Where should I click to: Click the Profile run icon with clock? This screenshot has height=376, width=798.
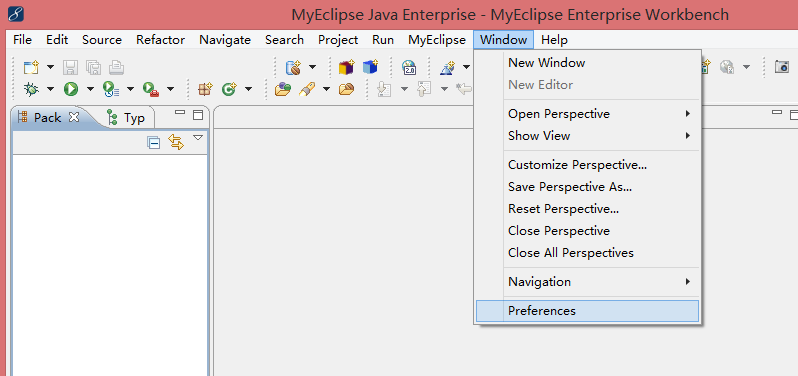tap(110, 90)
